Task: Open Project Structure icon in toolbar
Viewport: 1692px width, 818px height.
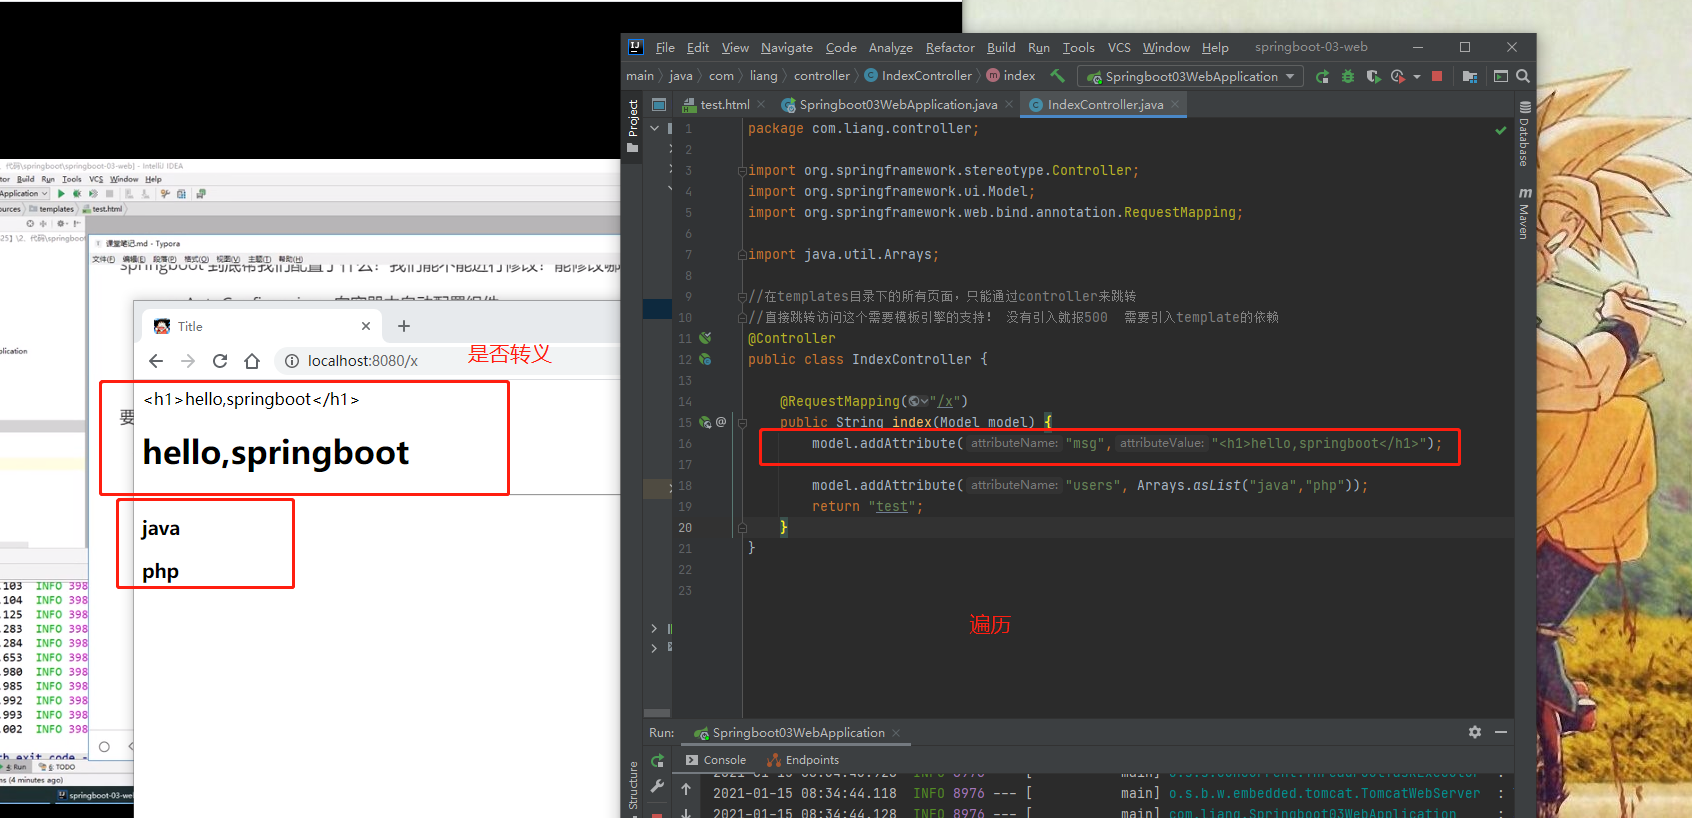Action: pos(1470,76)
